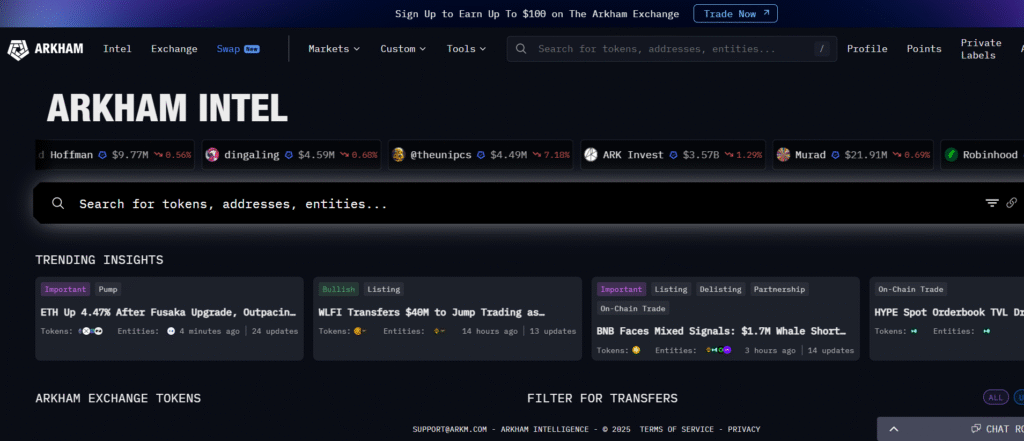The image size is (1024, 441).
Task: Click the verified badge next to ARK Invest
Action: point(673,155)
